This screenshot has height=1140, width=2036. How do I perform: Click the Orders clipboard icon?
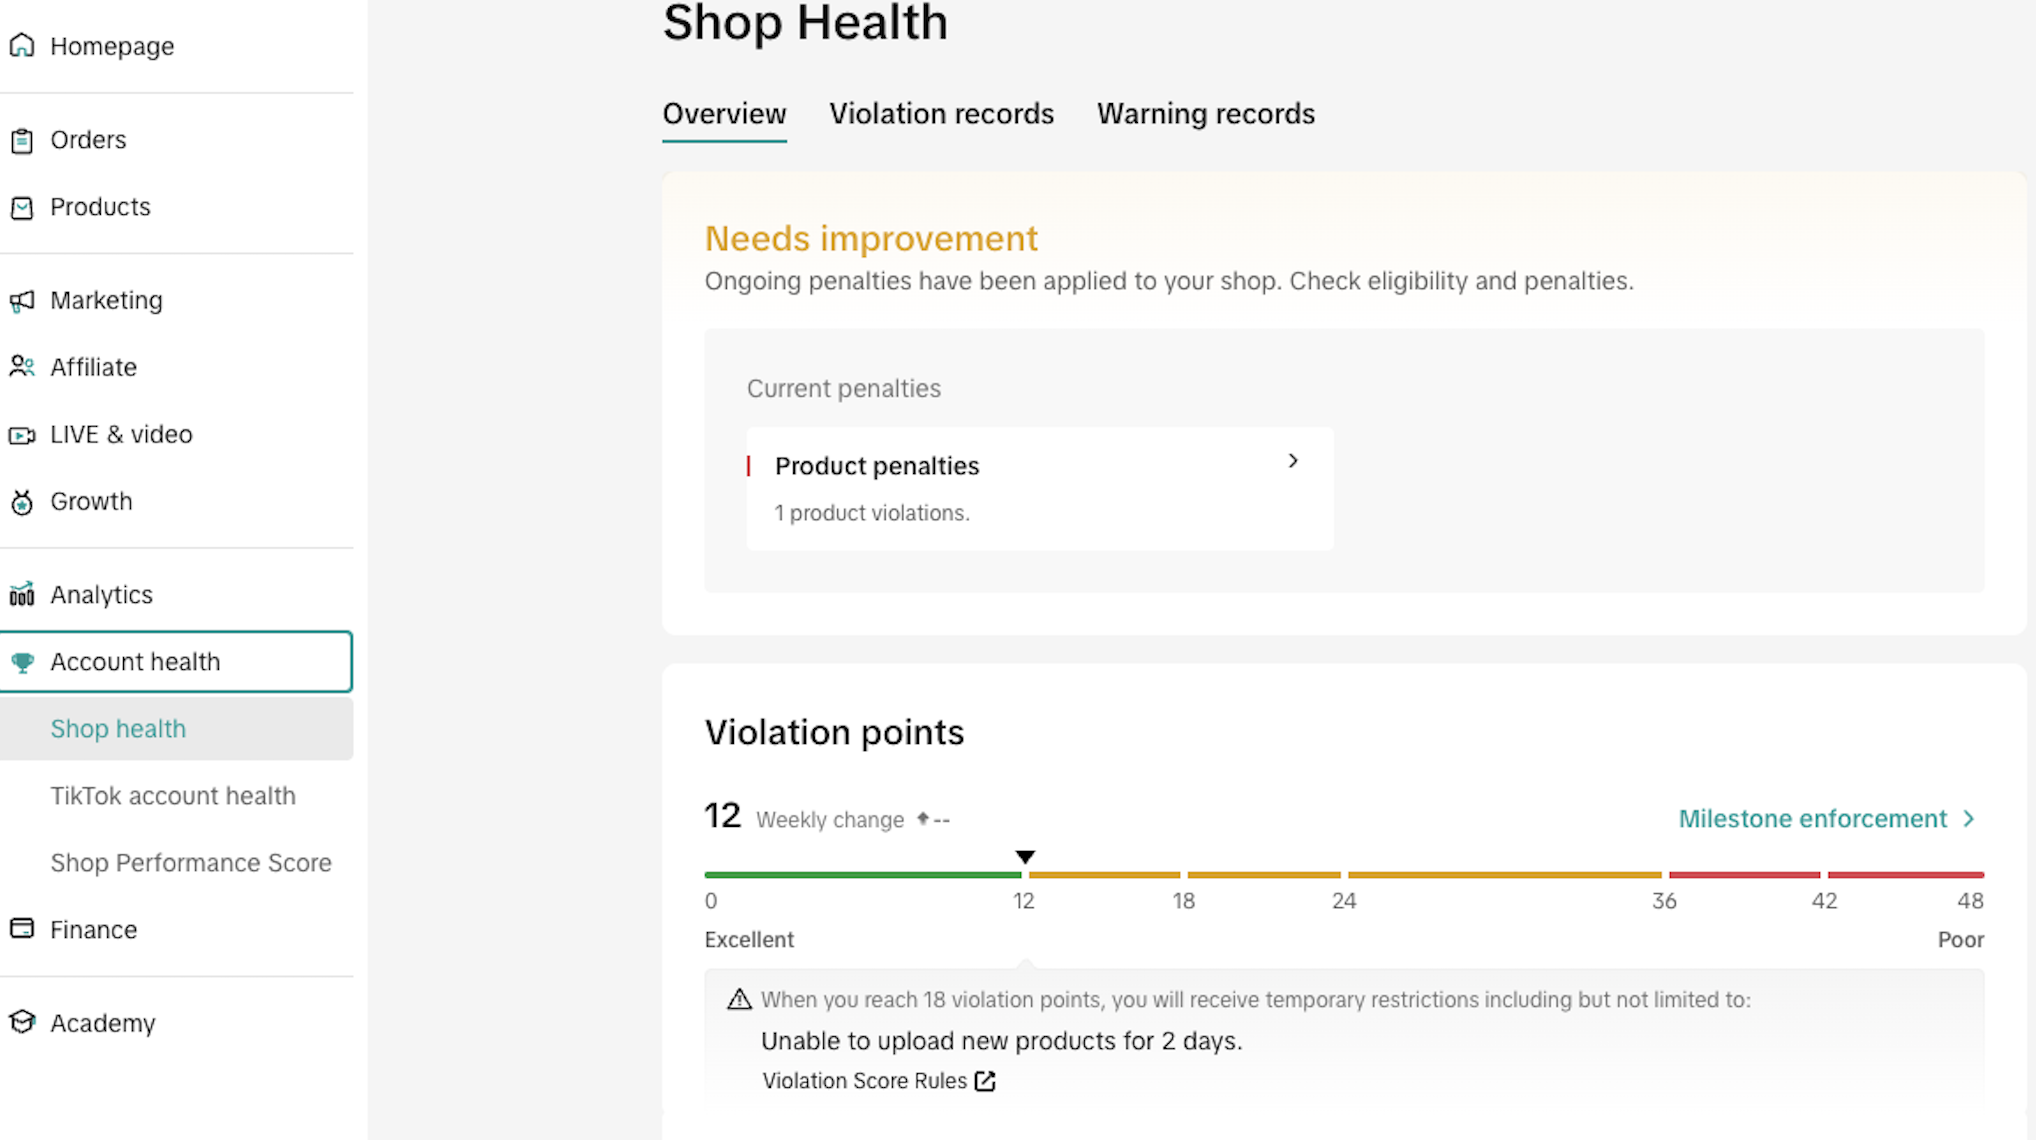[22, 141]
